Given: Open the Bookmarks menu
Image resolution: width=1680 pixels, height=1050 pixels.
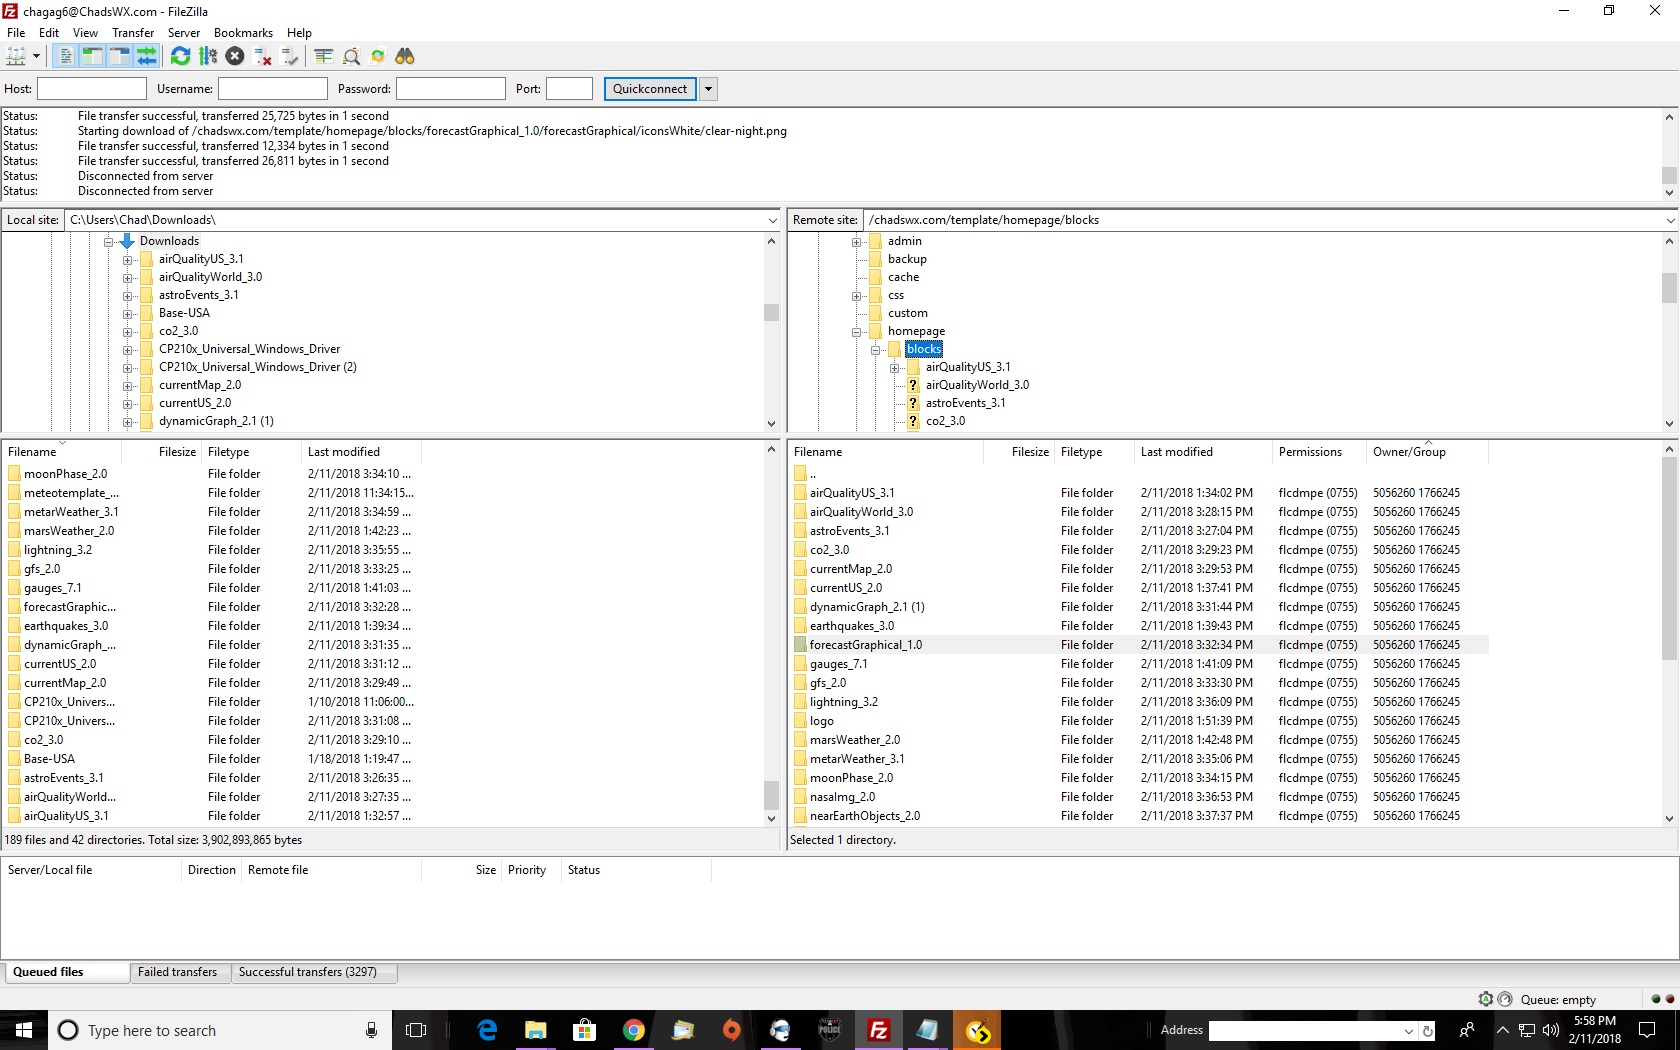Looking at the screenshot, I should tap(243, 32).
